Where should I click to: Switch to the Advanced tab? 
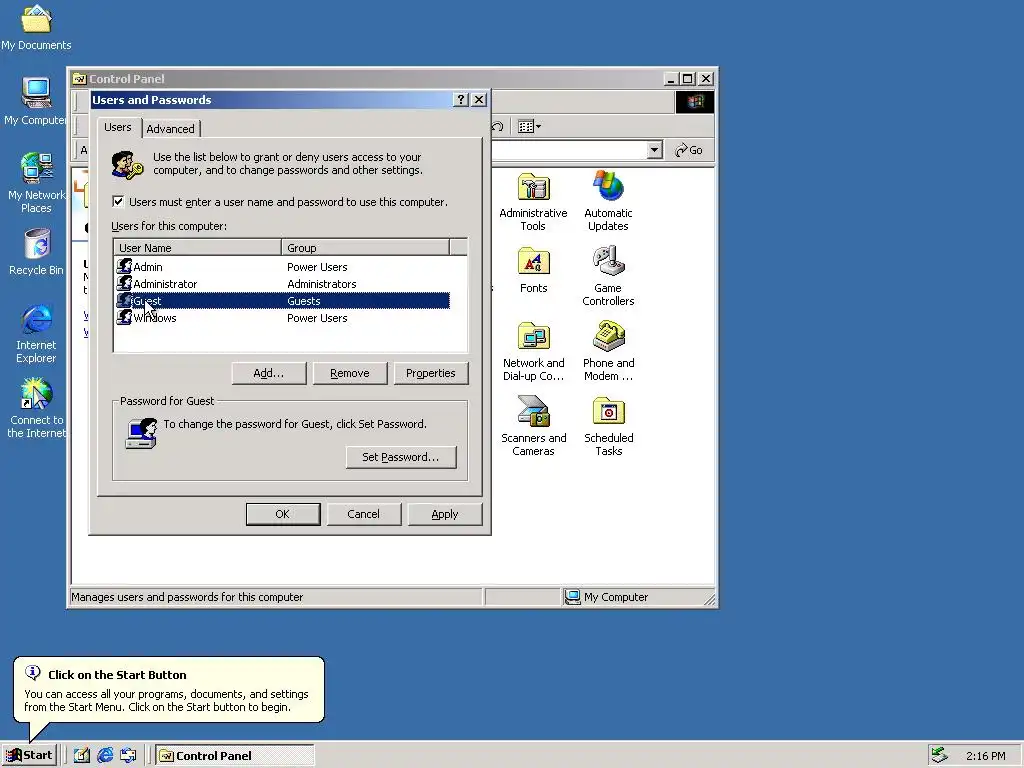(170, 129)
